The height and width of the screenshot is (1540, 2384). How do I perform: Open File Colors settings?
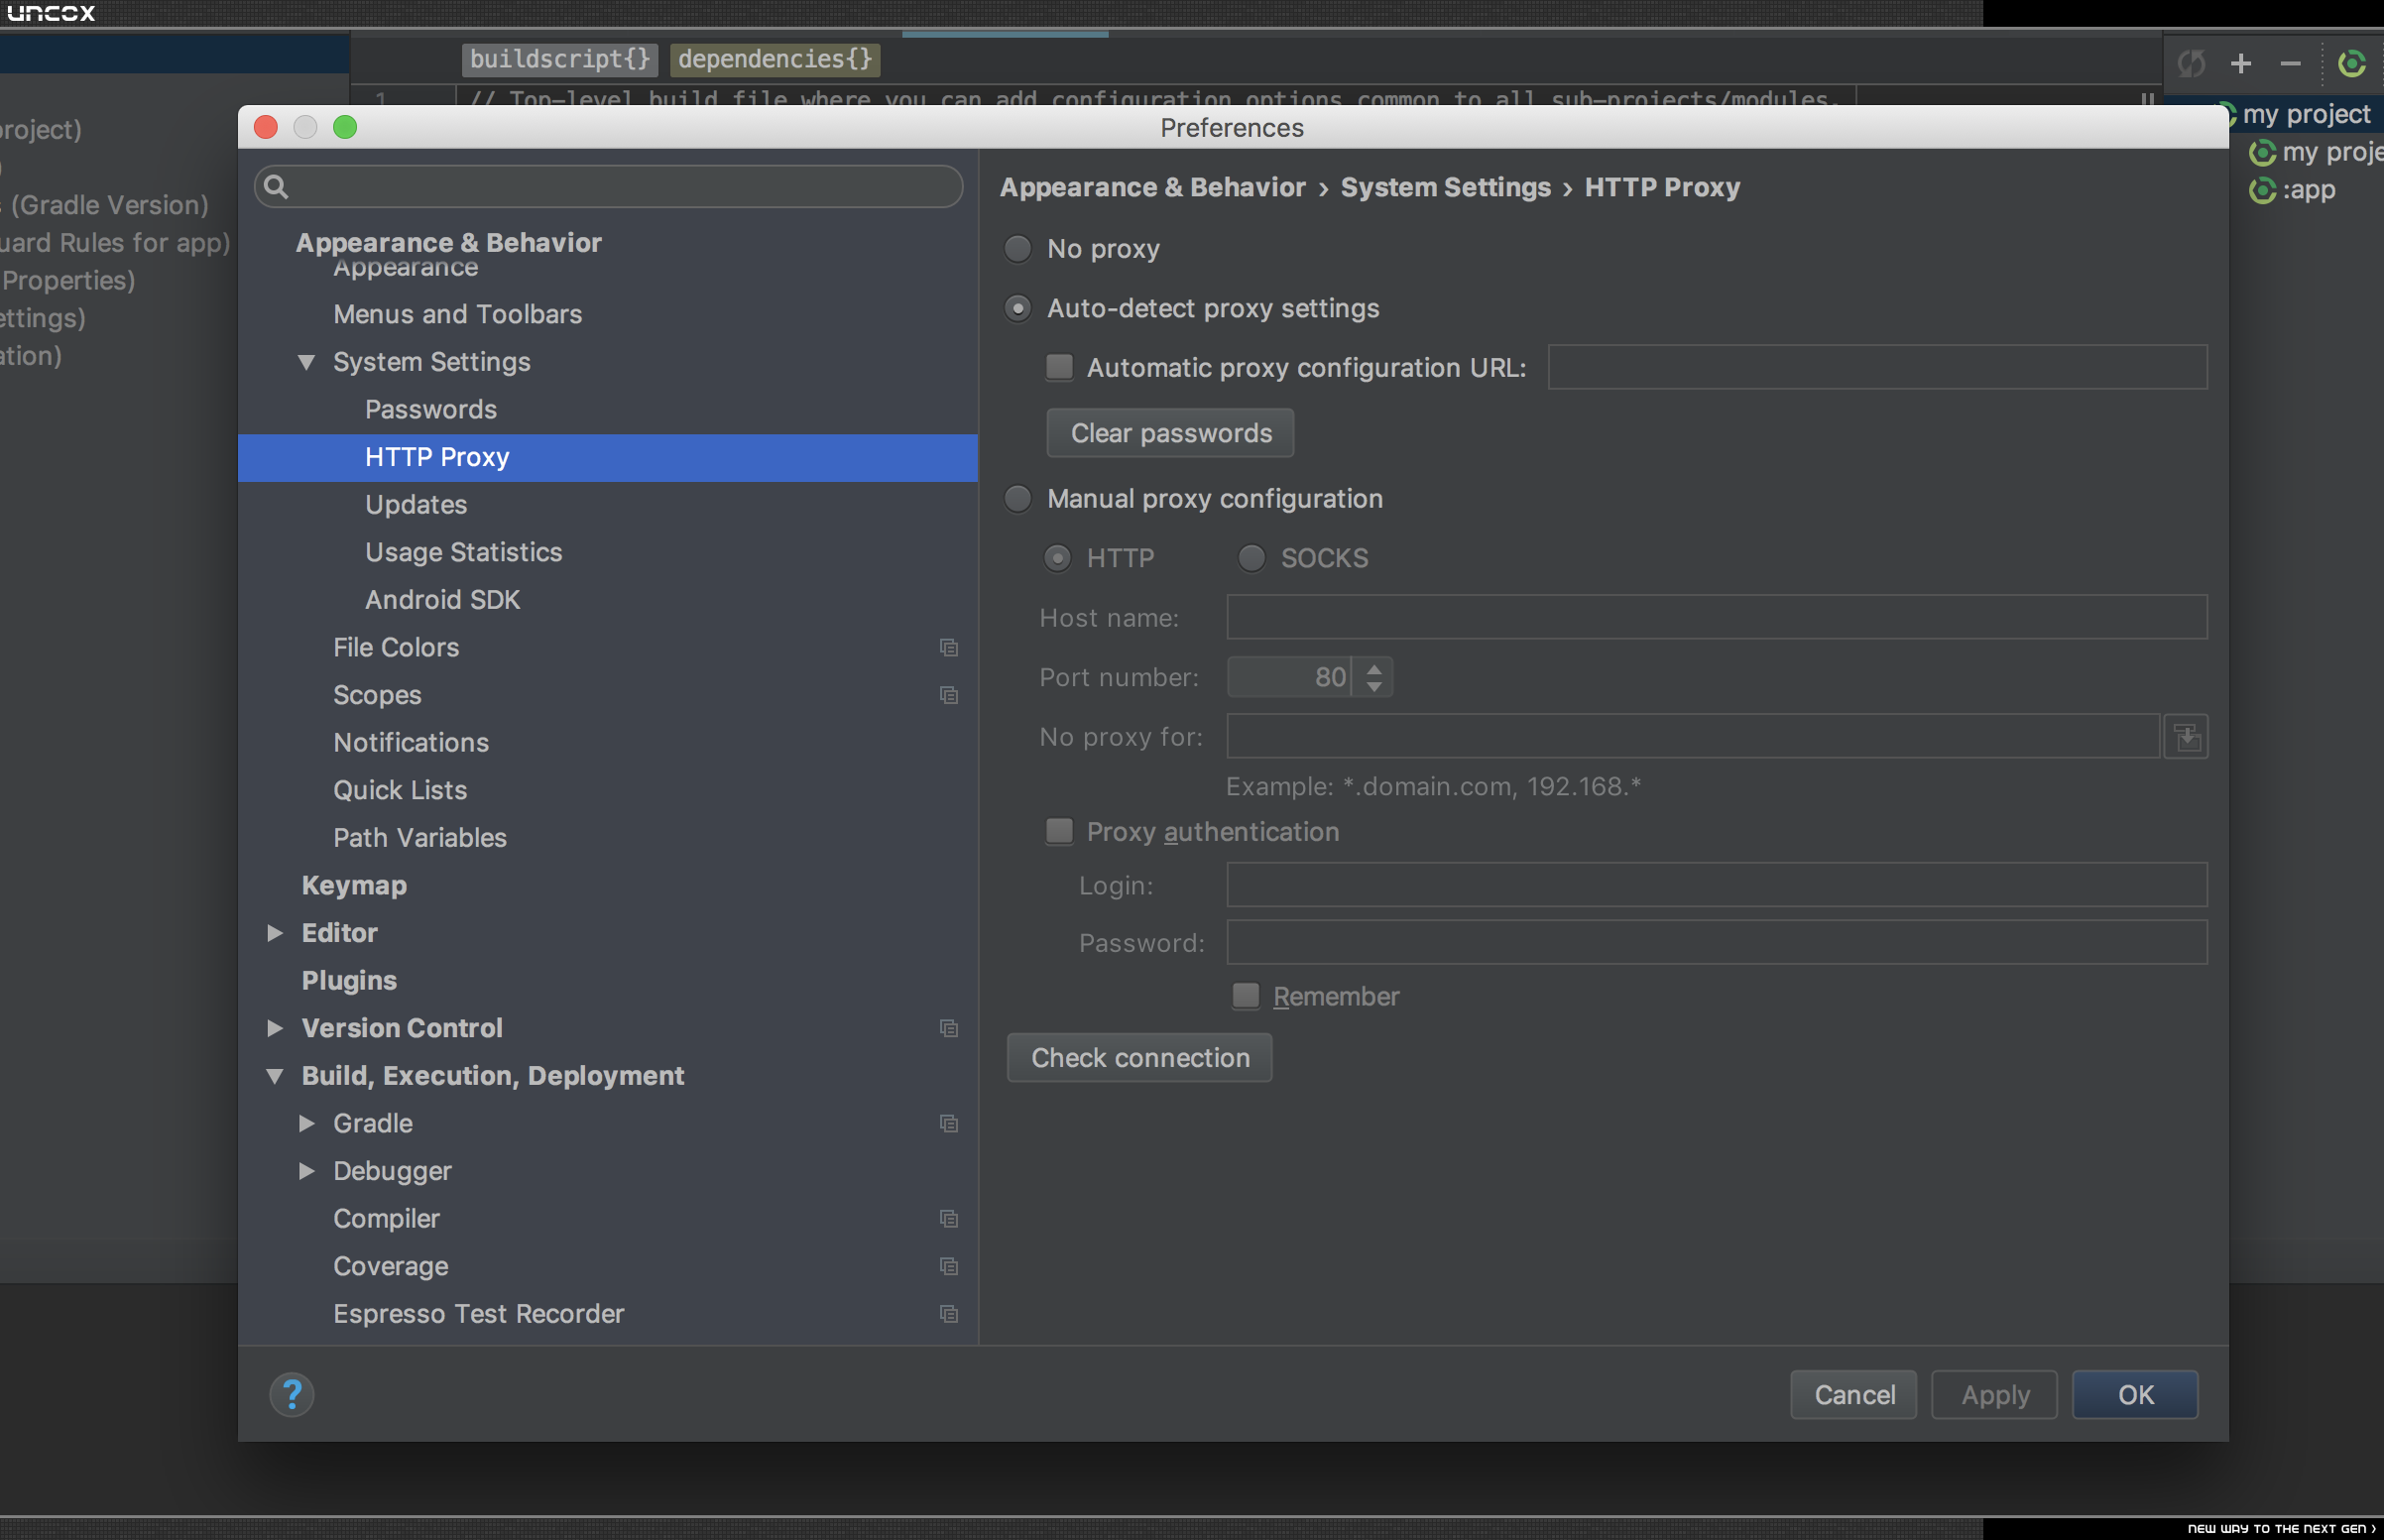click(396, 648)
